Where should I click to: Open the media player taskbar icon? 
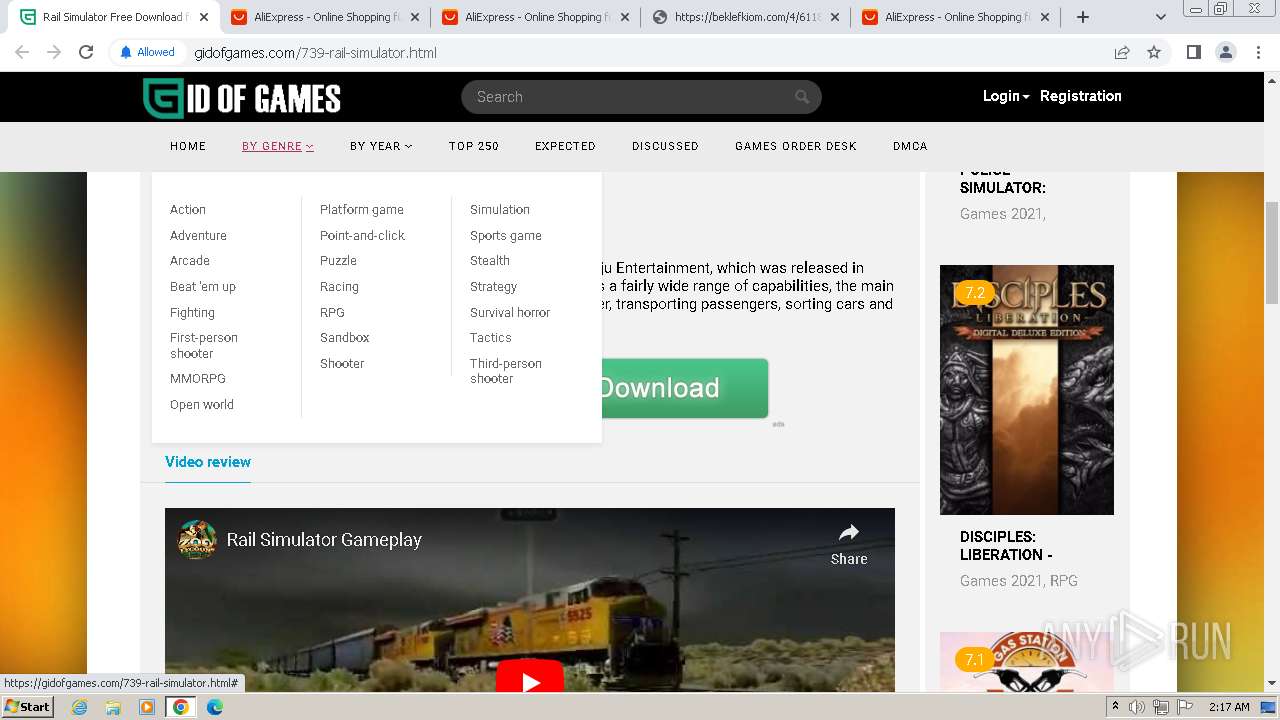[x=147, y=707]
